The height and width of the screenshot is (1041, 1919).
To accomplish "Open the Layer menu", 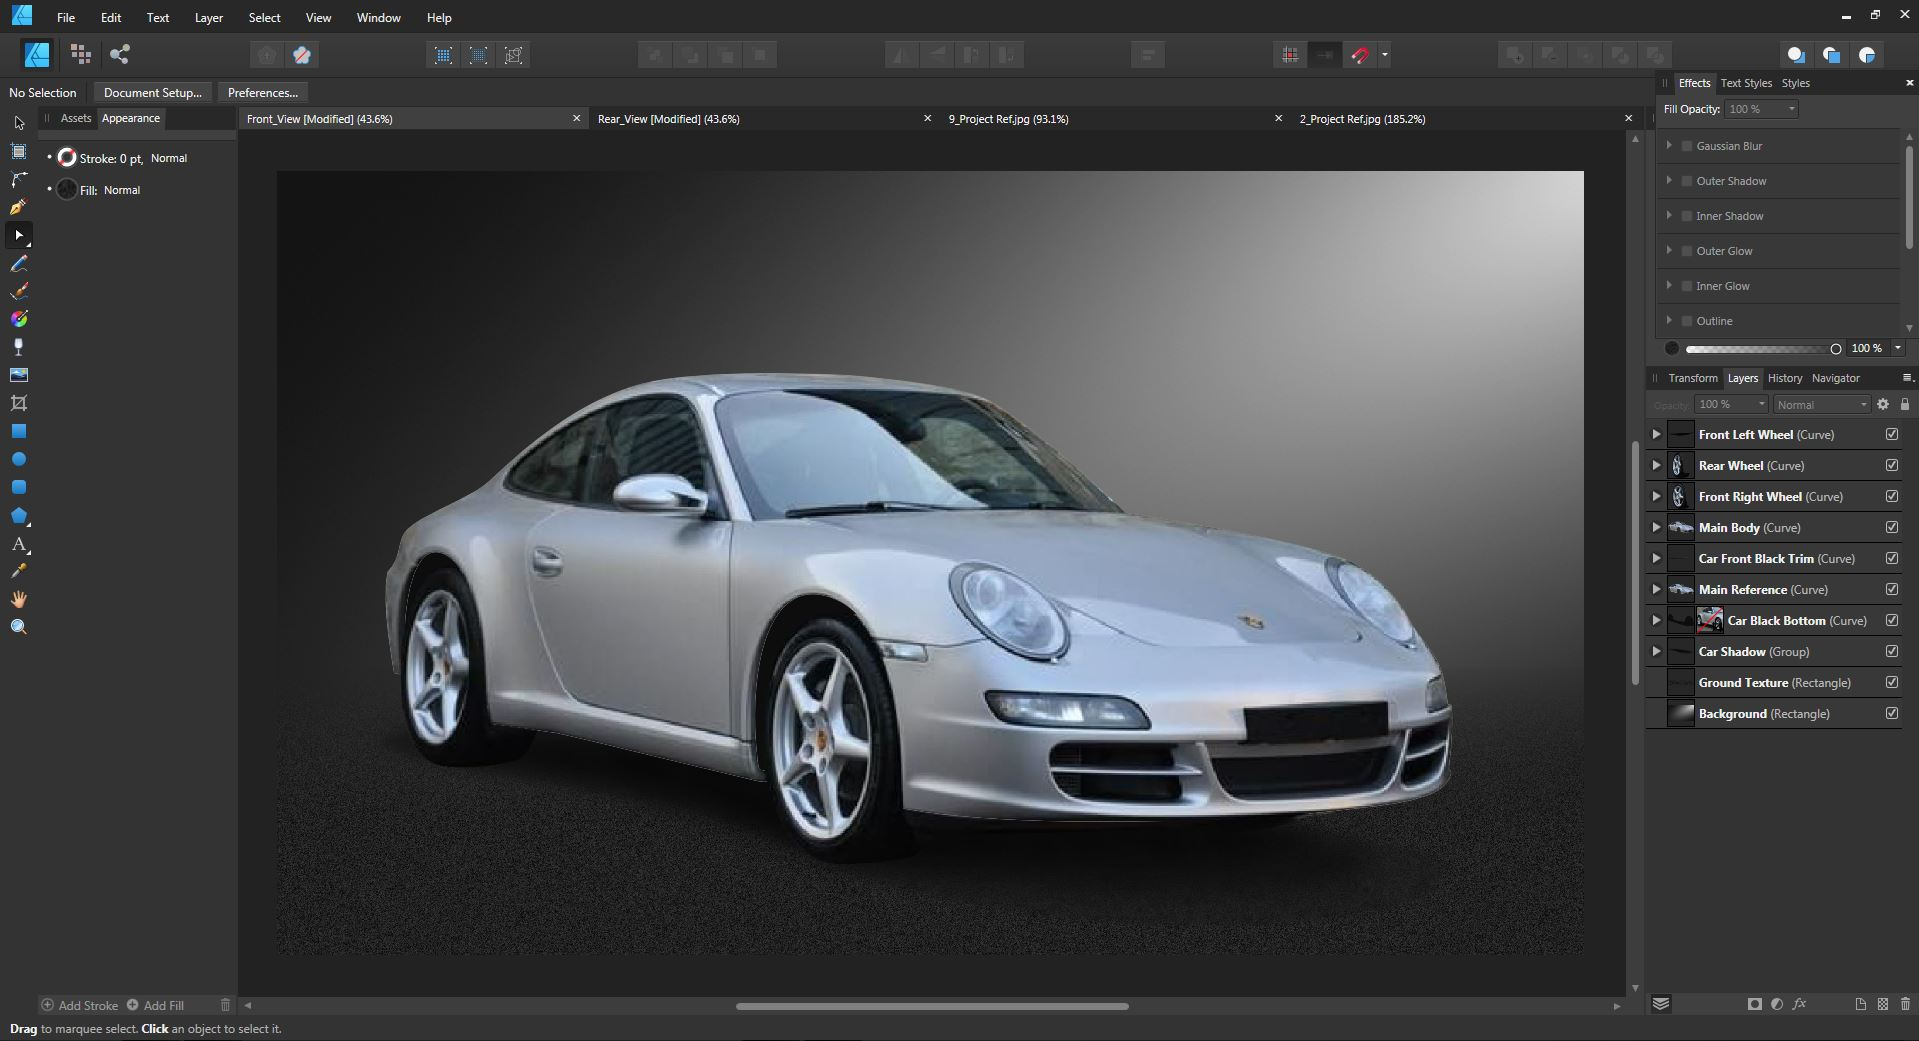I will tap(209, 18).
